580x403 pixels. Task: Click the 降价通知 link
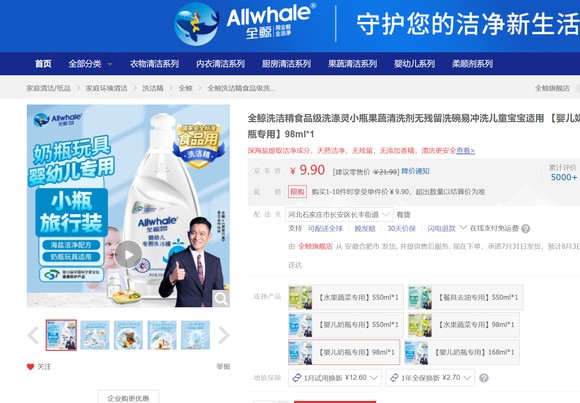point(415,171)
